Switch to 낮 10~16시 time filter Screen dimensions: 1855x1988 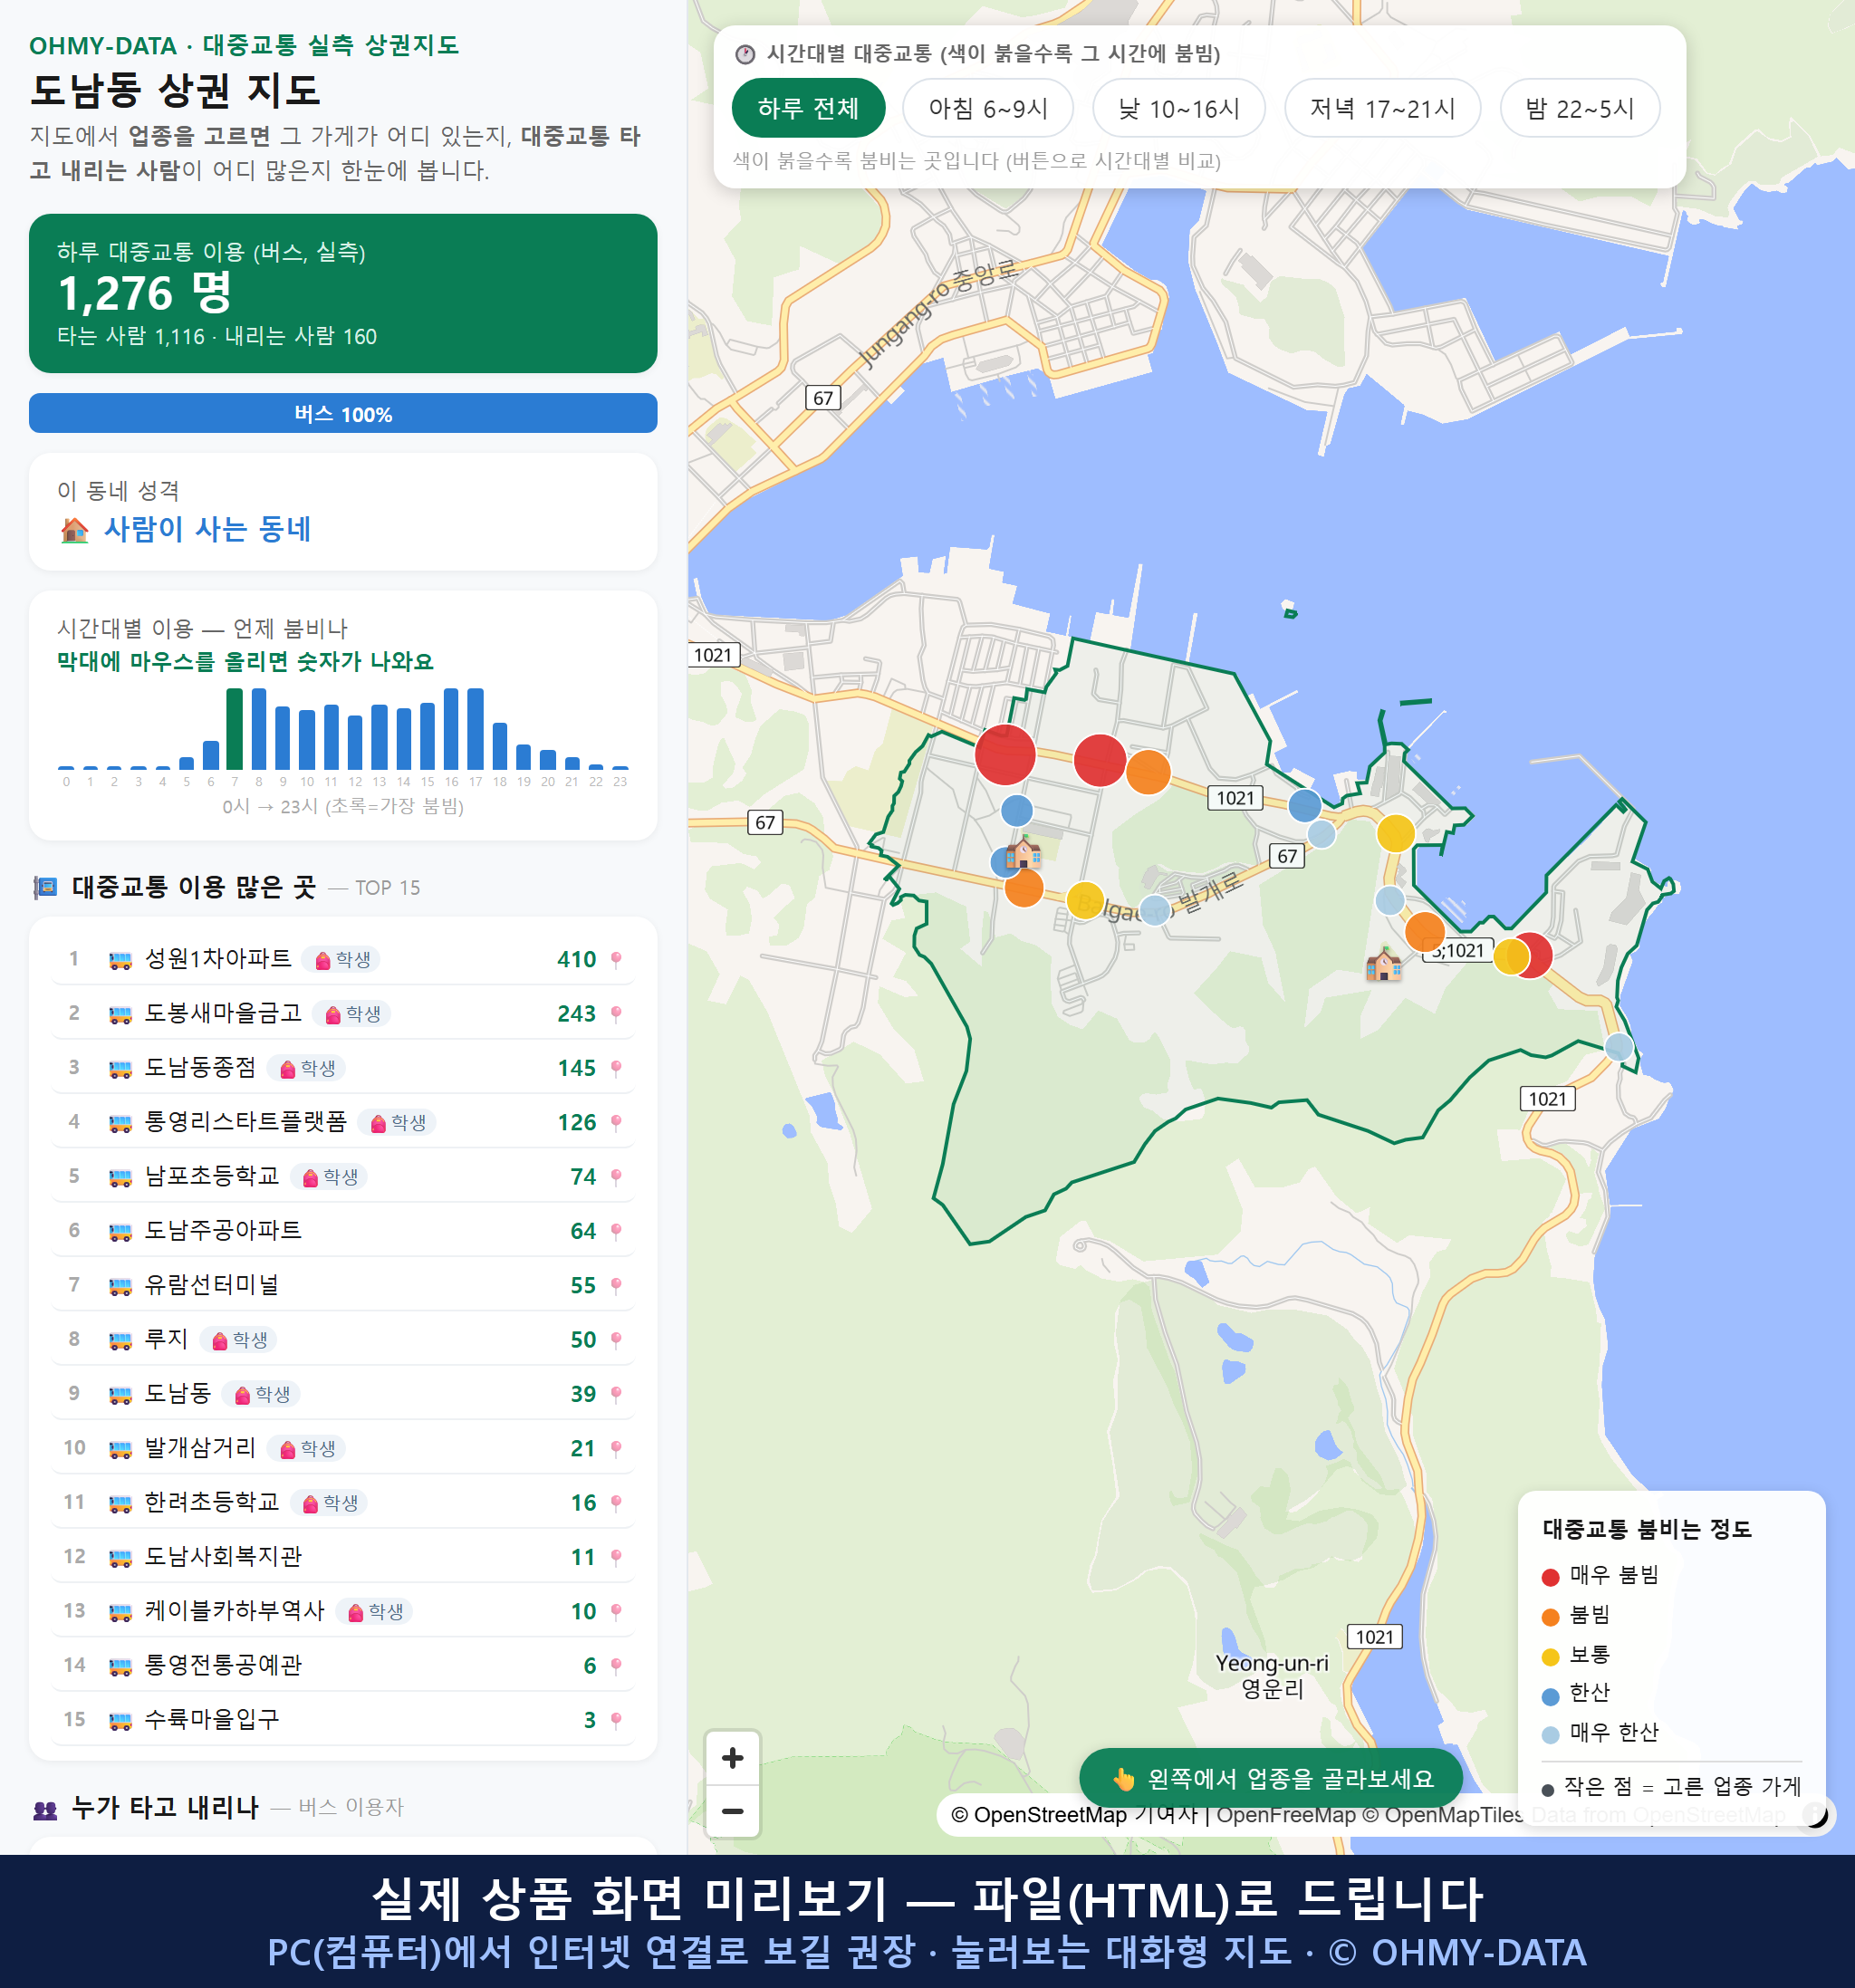(x=1178, y=108)
